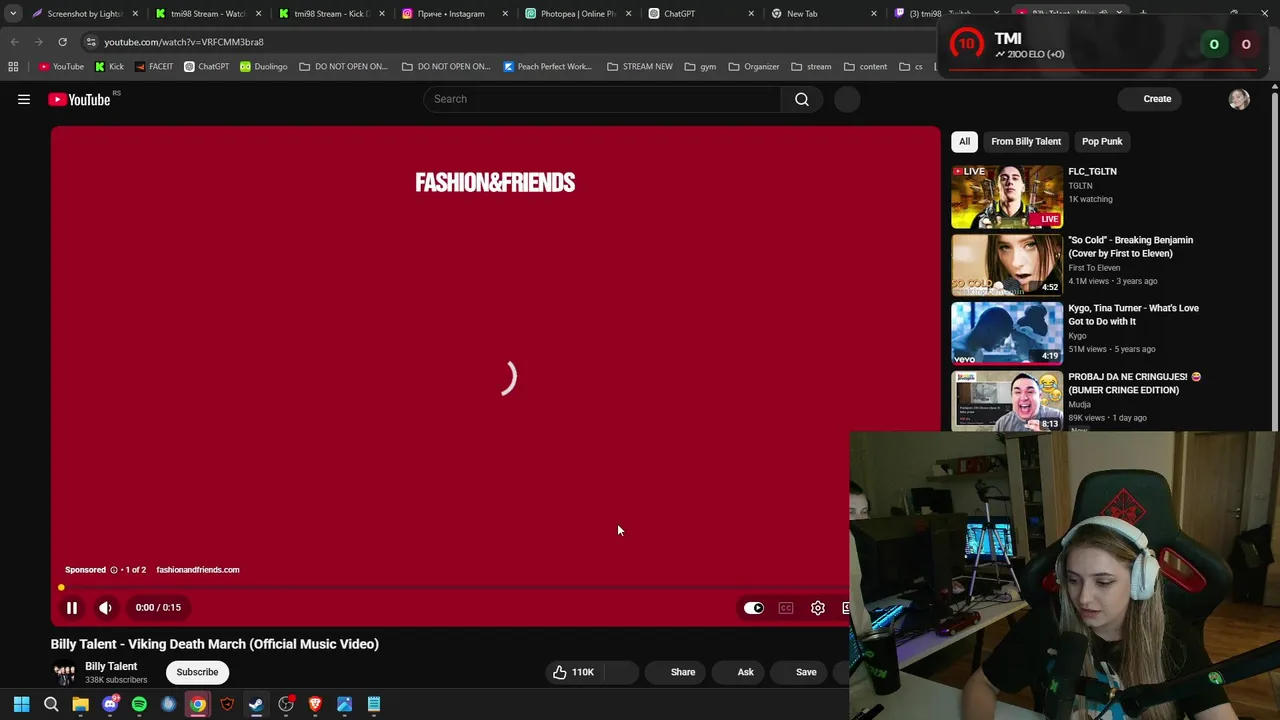Expand the gym bookmark folder
The height and width of the screenshot is (720, 1280).
(701, 67)
